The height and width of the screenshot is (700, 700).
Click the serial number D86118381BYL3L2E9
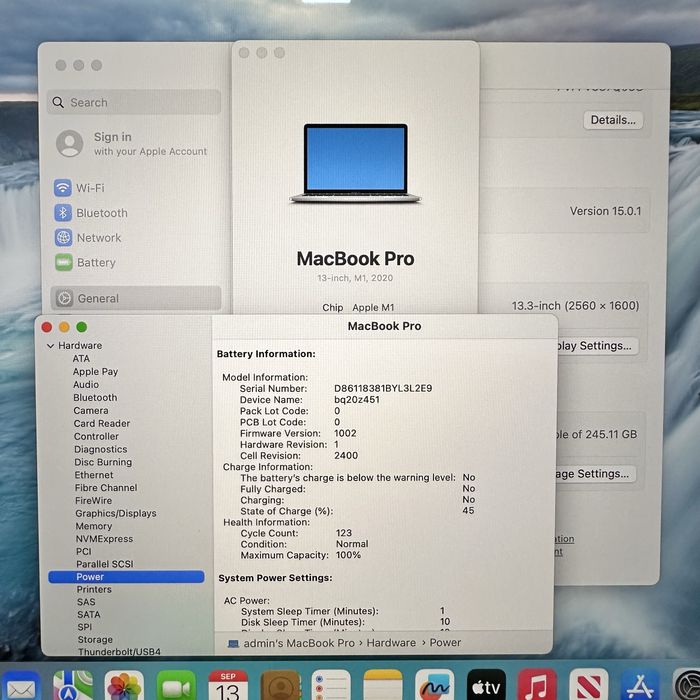tap(383, 388)
